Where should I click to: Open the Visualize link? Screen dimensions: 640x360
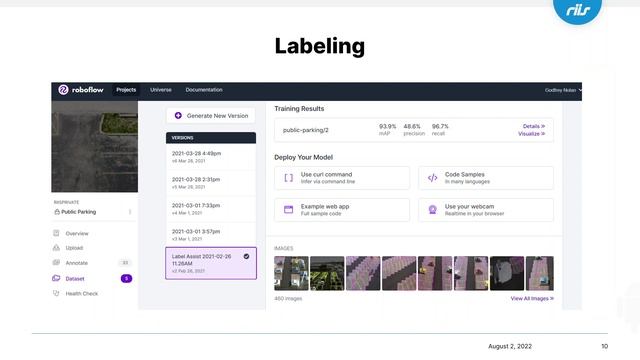click(531, 134)
